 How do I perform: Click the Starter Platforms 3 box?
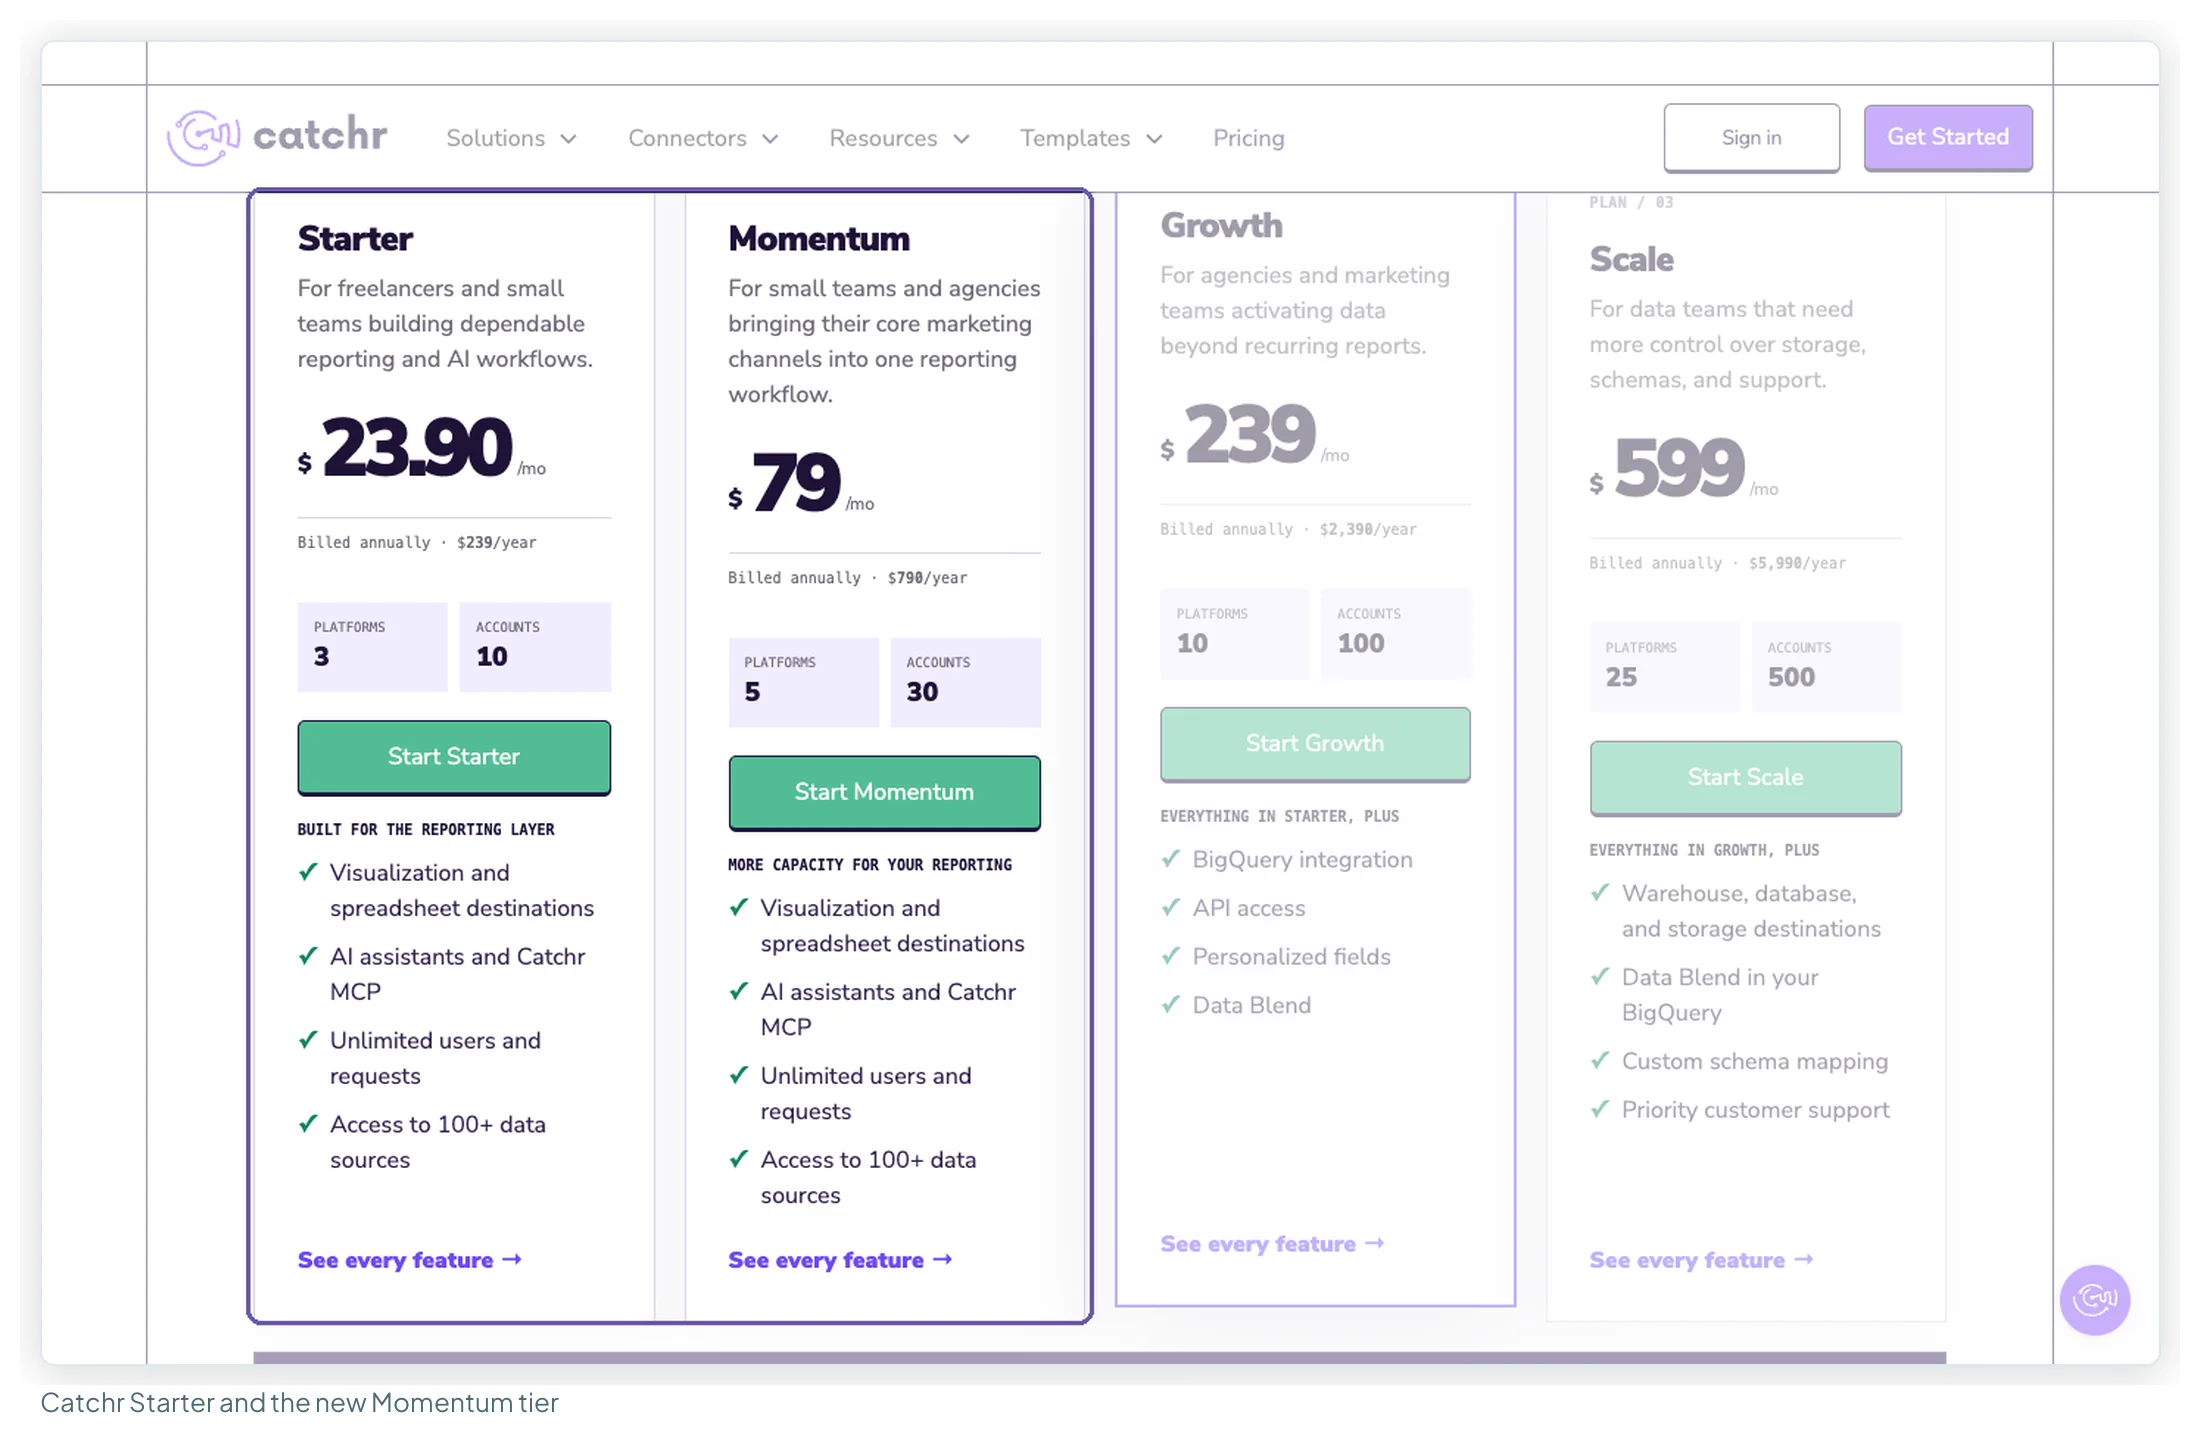(372, 647)
